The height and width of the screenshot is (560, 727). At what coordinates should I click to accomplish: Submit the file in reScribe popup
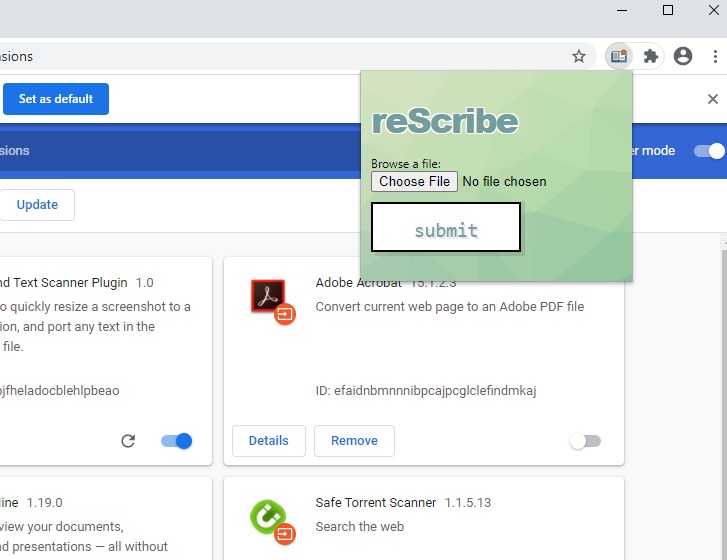click(446, 227)
